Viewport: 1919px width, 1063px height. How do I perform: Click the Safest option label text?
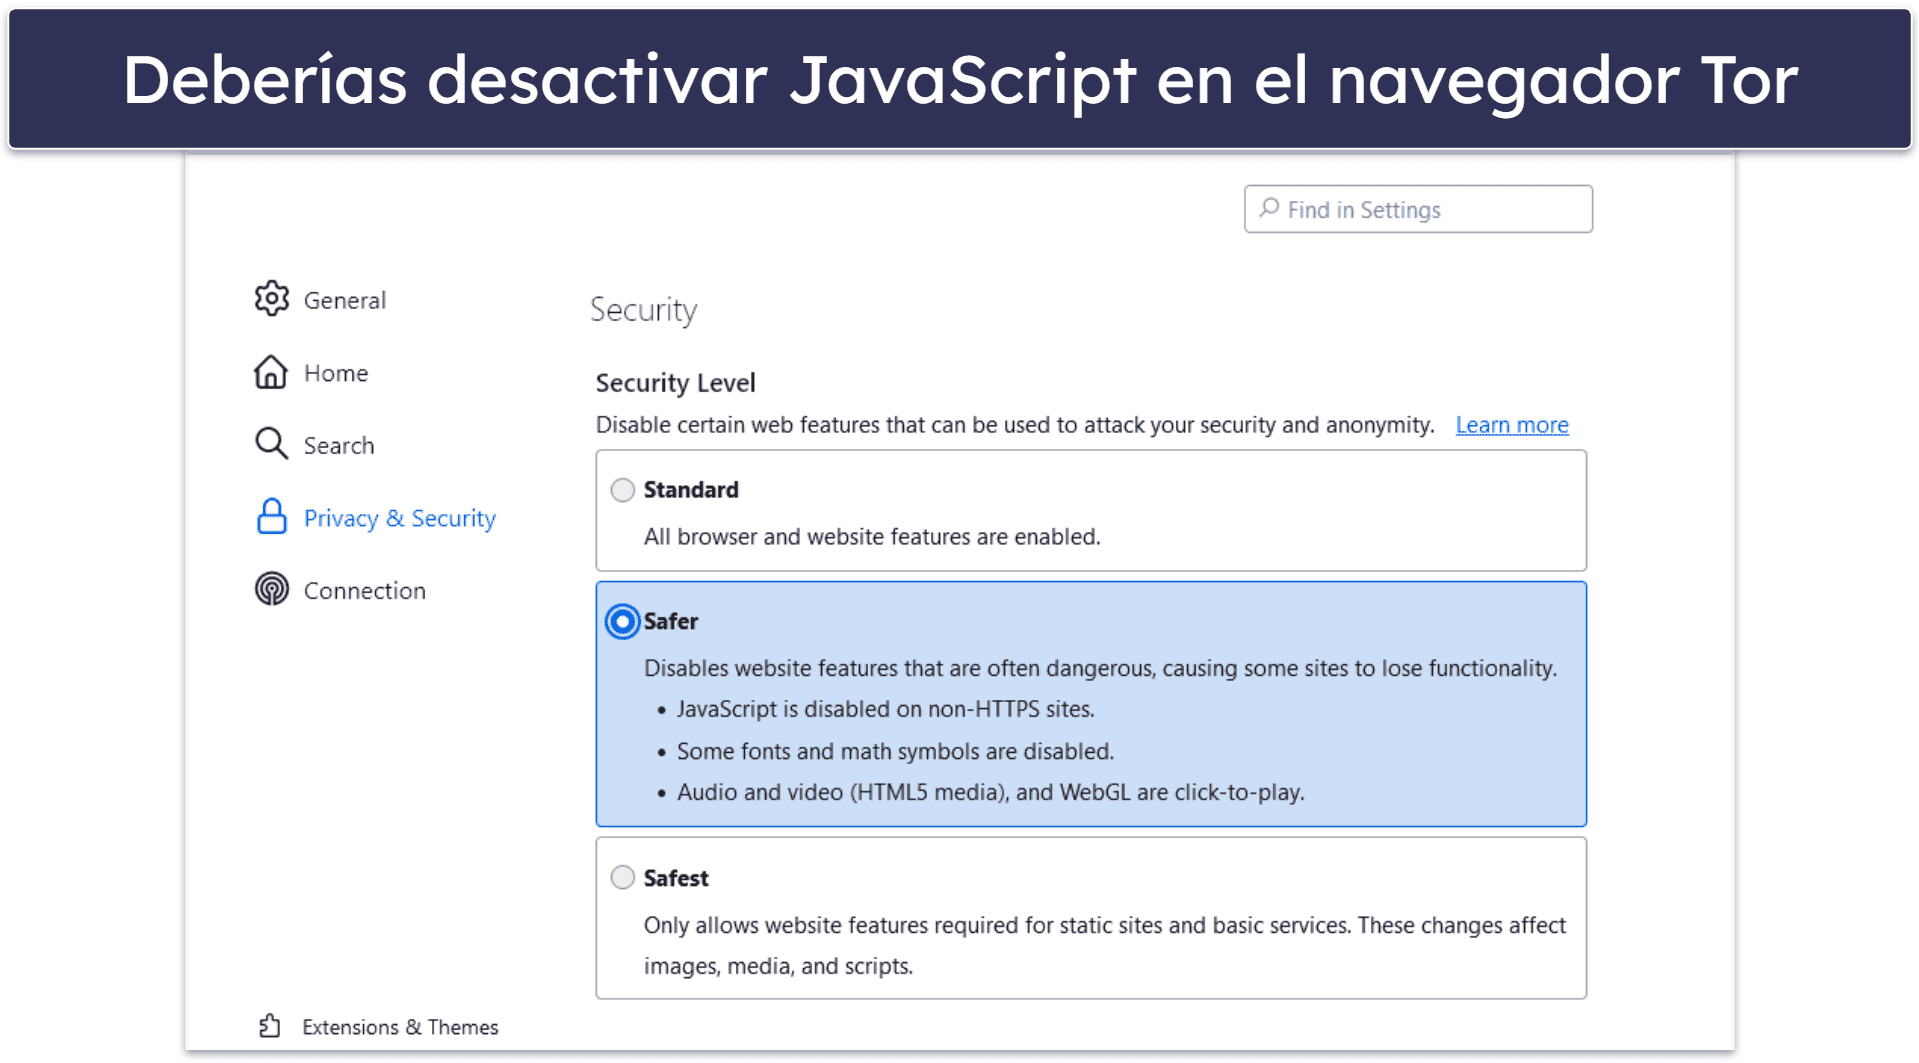click(x=676, y=878)
